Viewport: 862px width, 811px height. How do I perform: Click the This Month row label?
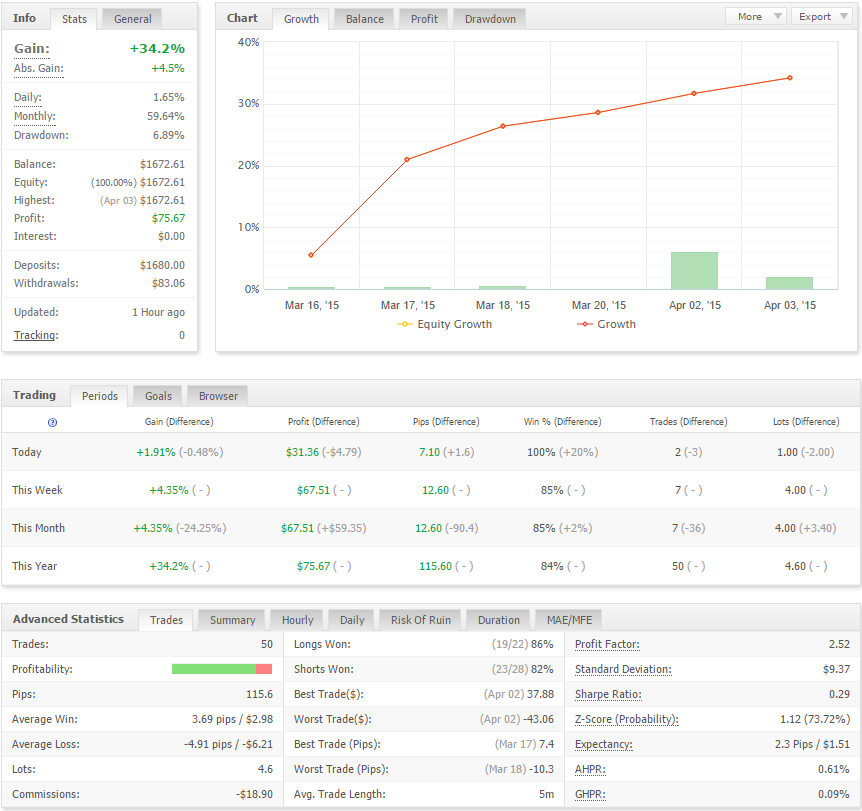[38, 528]
